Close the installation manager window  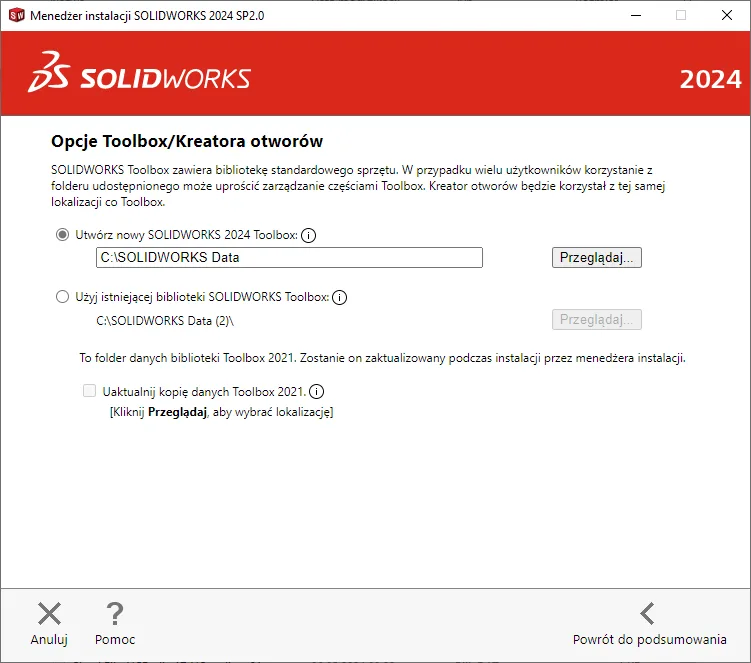tap(727, 15)
